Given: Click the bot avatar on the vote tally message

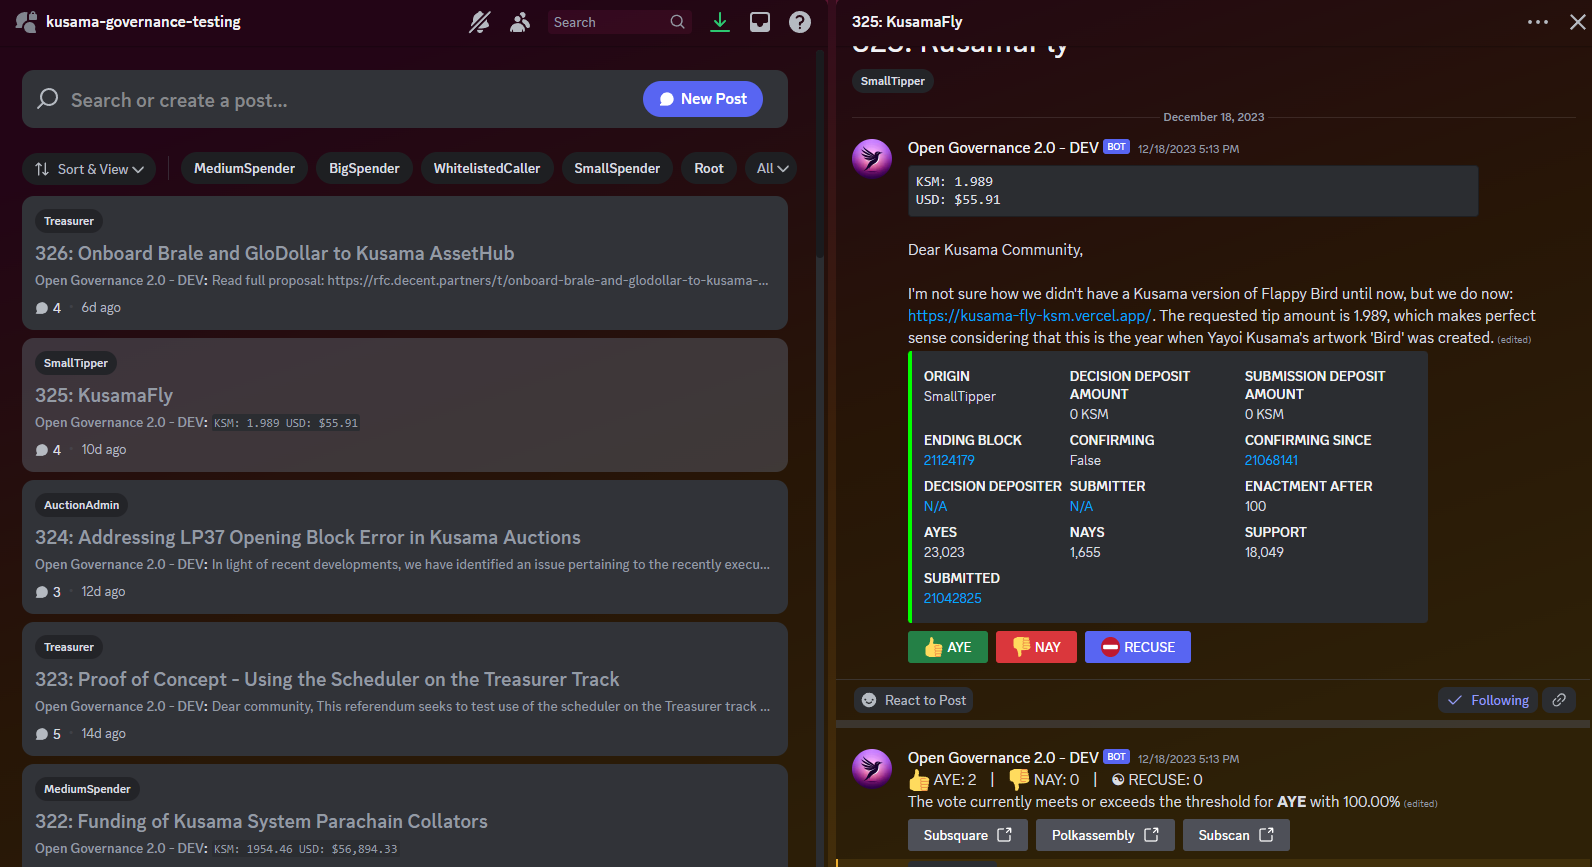Looking at the screenshot, I should pyautogui.click(x=872, y=768).
